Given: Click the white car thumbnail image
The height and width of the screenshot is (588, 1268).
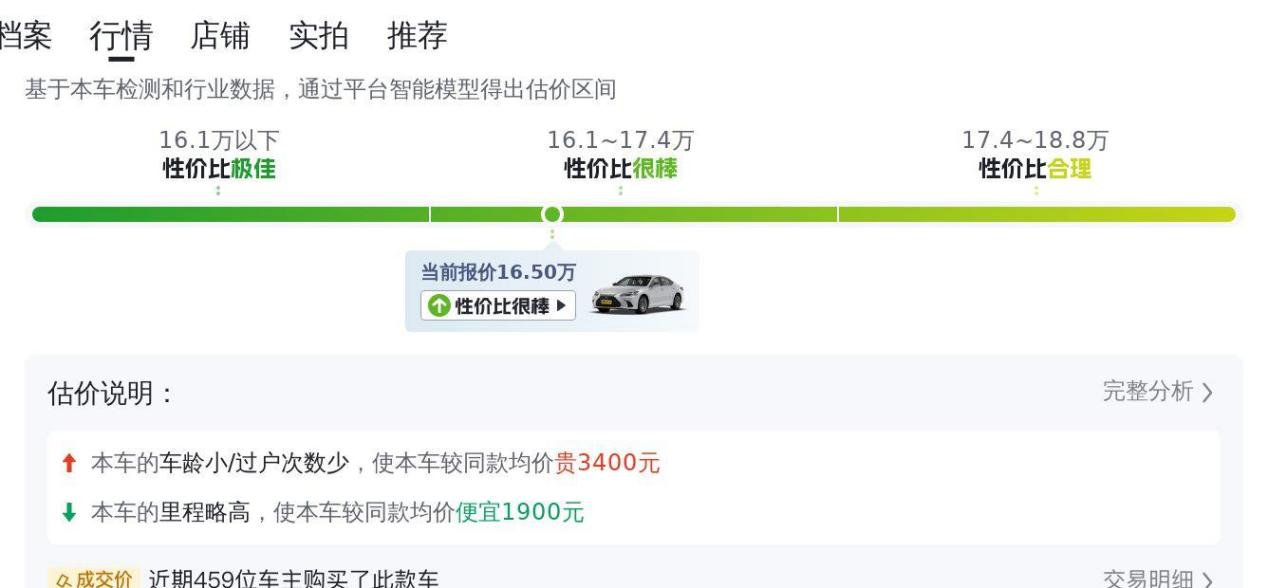Looking at the screenshot, I should tap(638, 294).
